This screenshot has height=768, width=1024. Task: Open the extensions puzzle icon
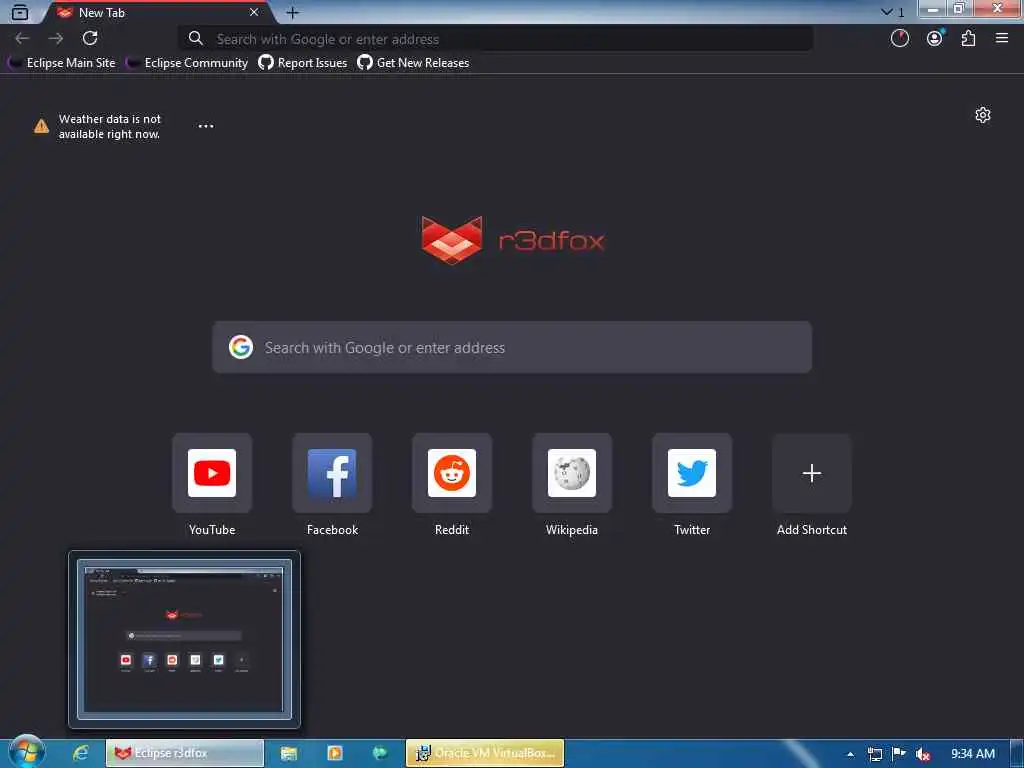(968, 39)
